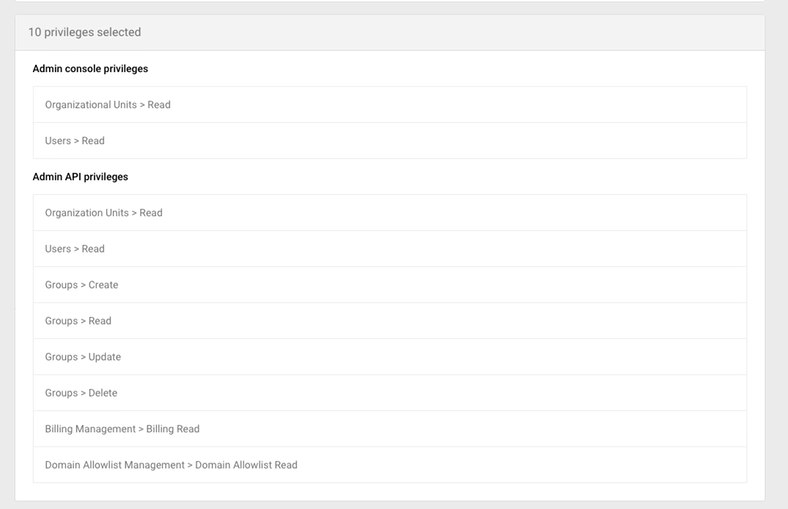The image size is (788, 509).
Task: Select Users > Read under Admin console privileges
Action: tap(75, 141)
